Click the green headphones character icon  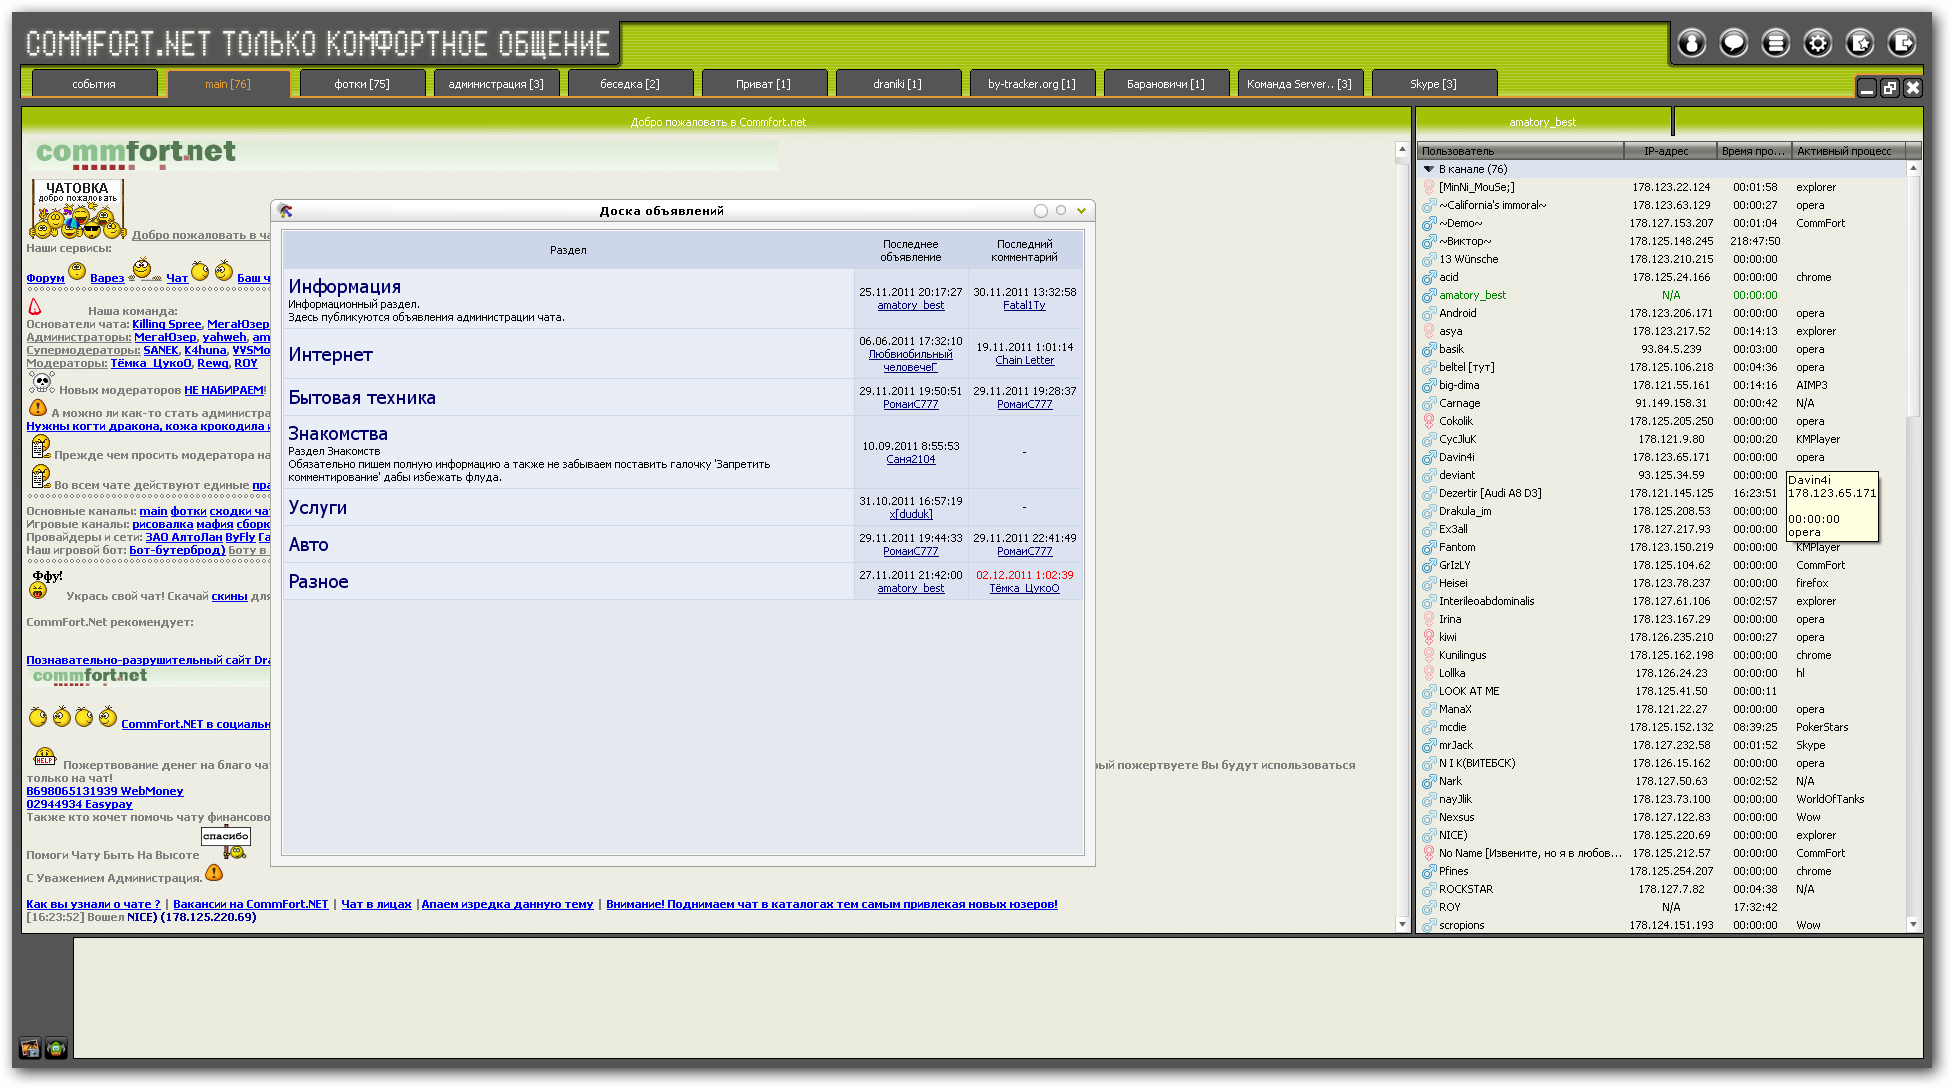coord(56,1048)
